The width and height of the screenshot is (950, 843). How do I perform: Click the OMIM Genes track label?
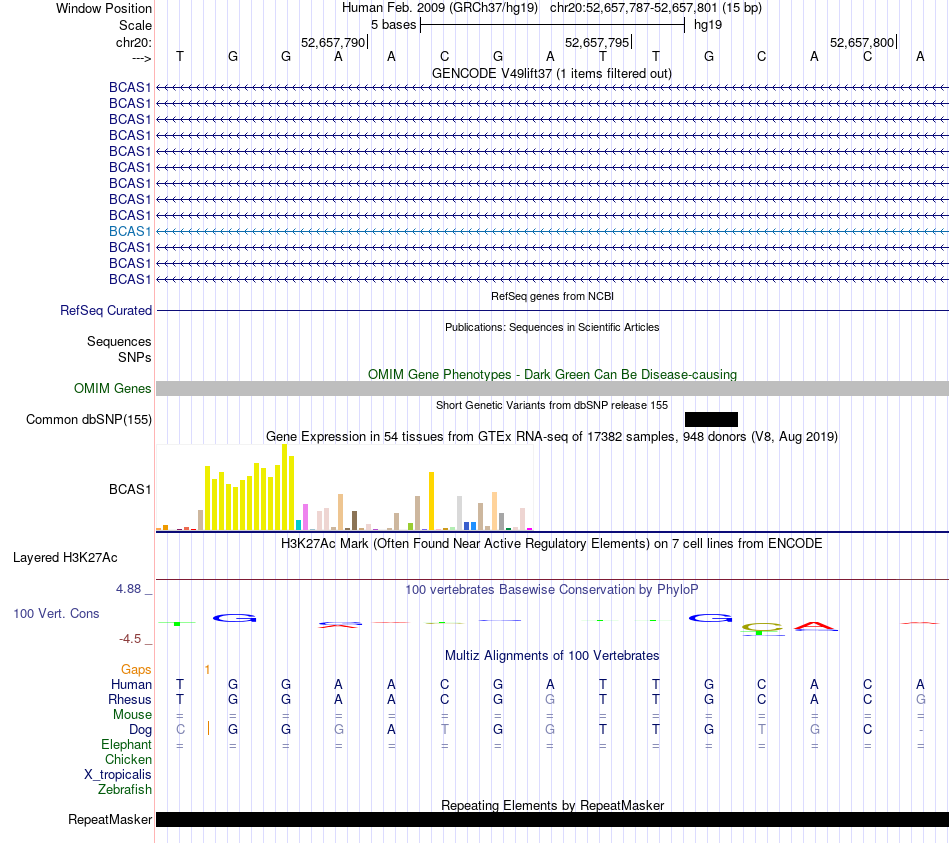click(x=112, y=388)
